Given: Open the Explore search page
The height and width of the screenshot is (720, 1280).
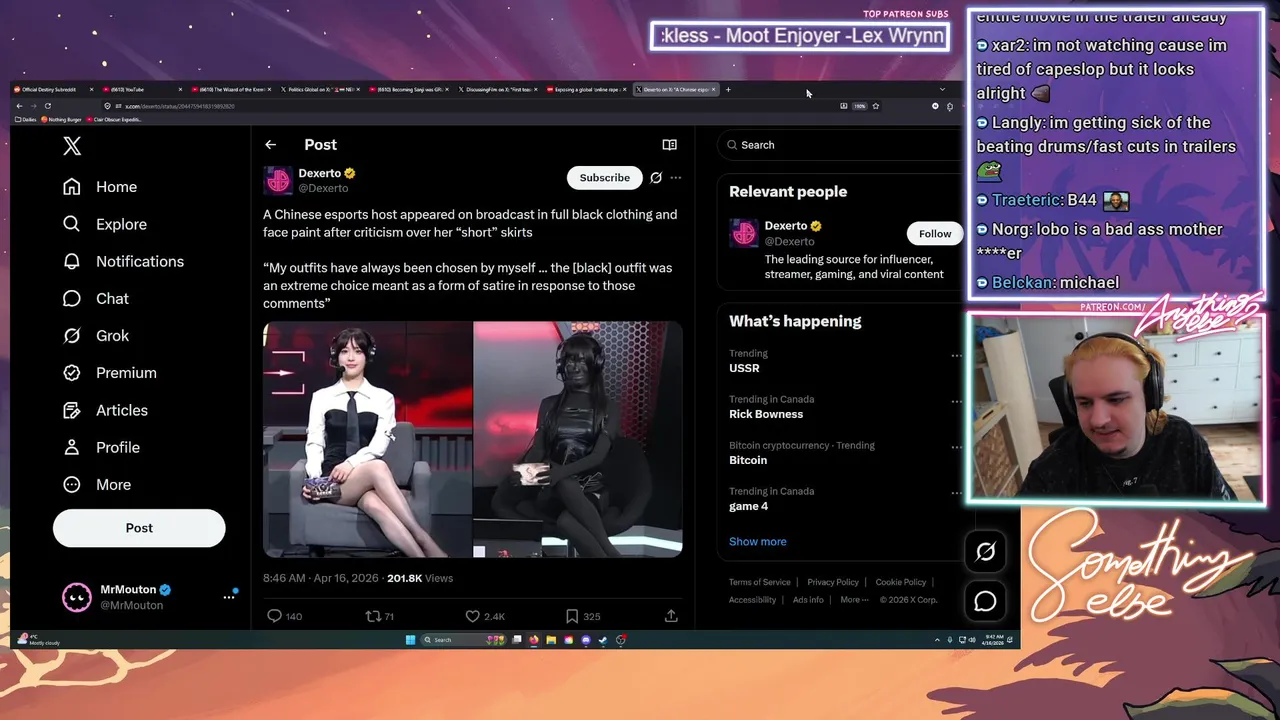Looking at the screenshot, I should pyautogui.click(x=105, y=224).
